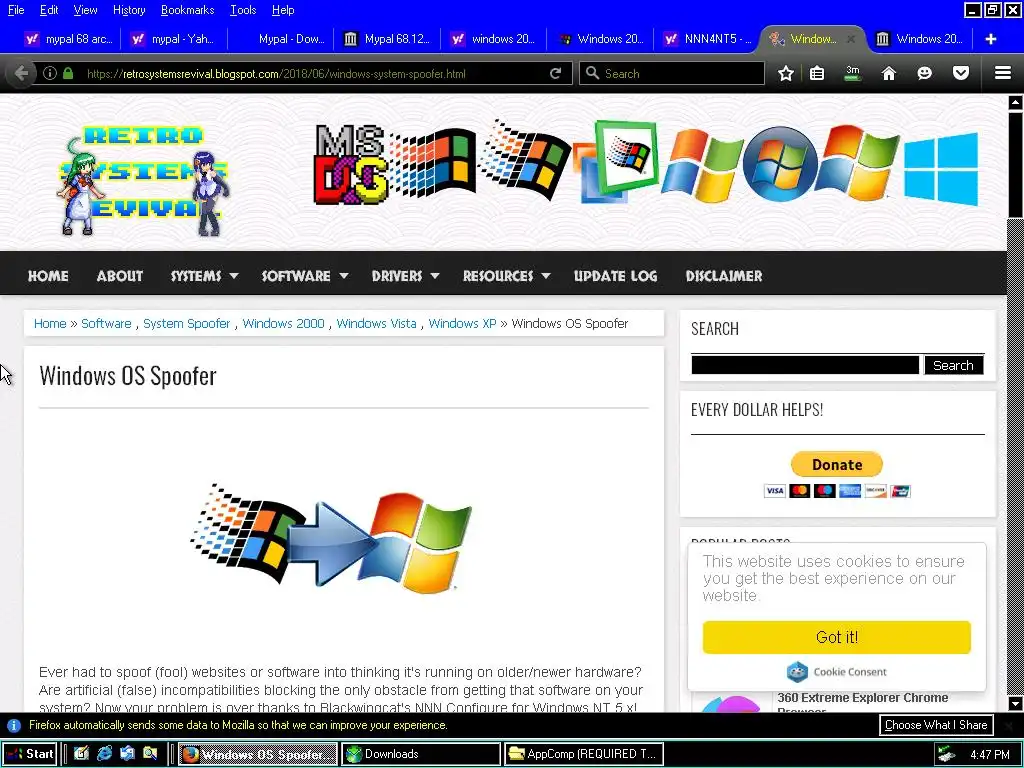The height and width of the screenshot is (768, 1024).
Task: Open the site information icon
Action: [x=50, y=73]
